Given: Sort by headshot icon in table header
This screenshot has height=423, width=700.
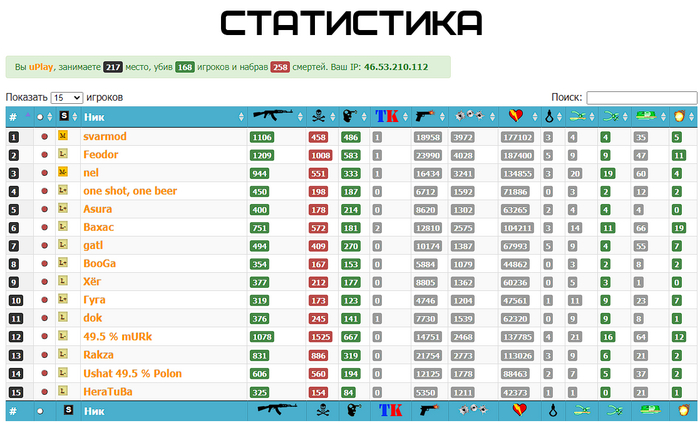Looking at the screenshot, I should (x=350, y=116).
